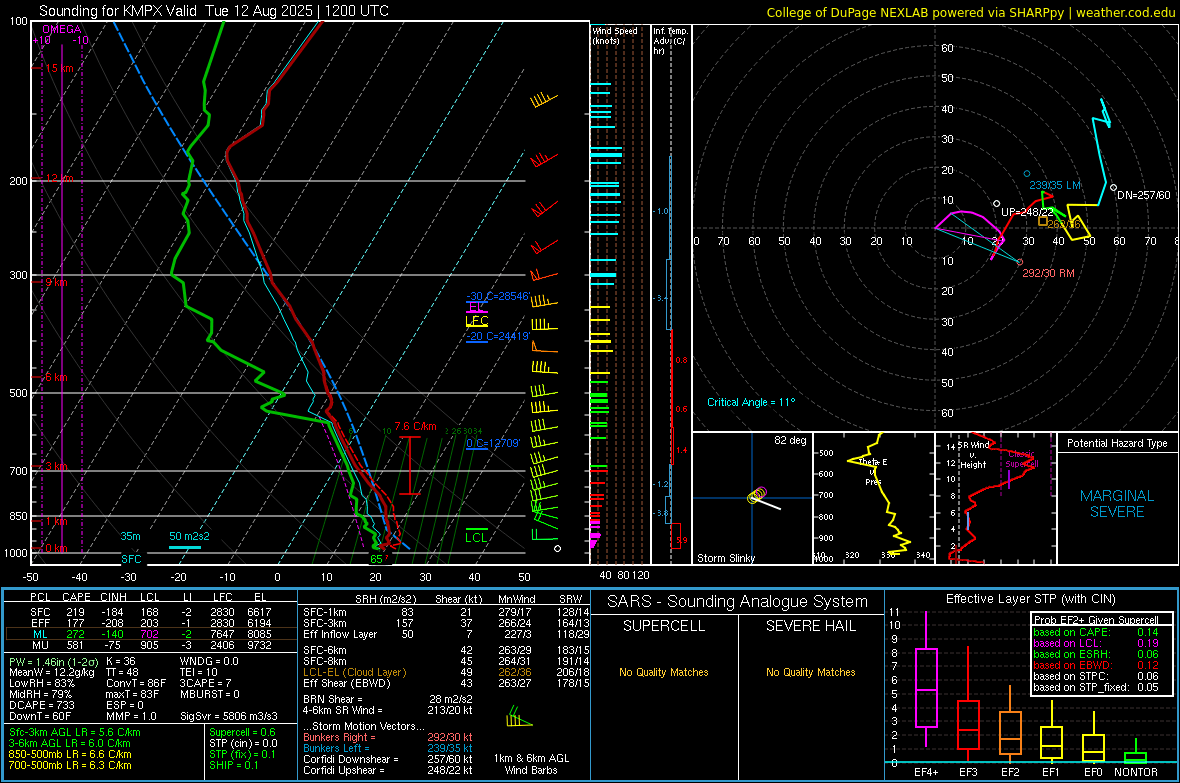The height and width of the screenshot is (783, 1180).
Task: Click the red 'Bunkers Right' storm motion
Action: (388, 737)
